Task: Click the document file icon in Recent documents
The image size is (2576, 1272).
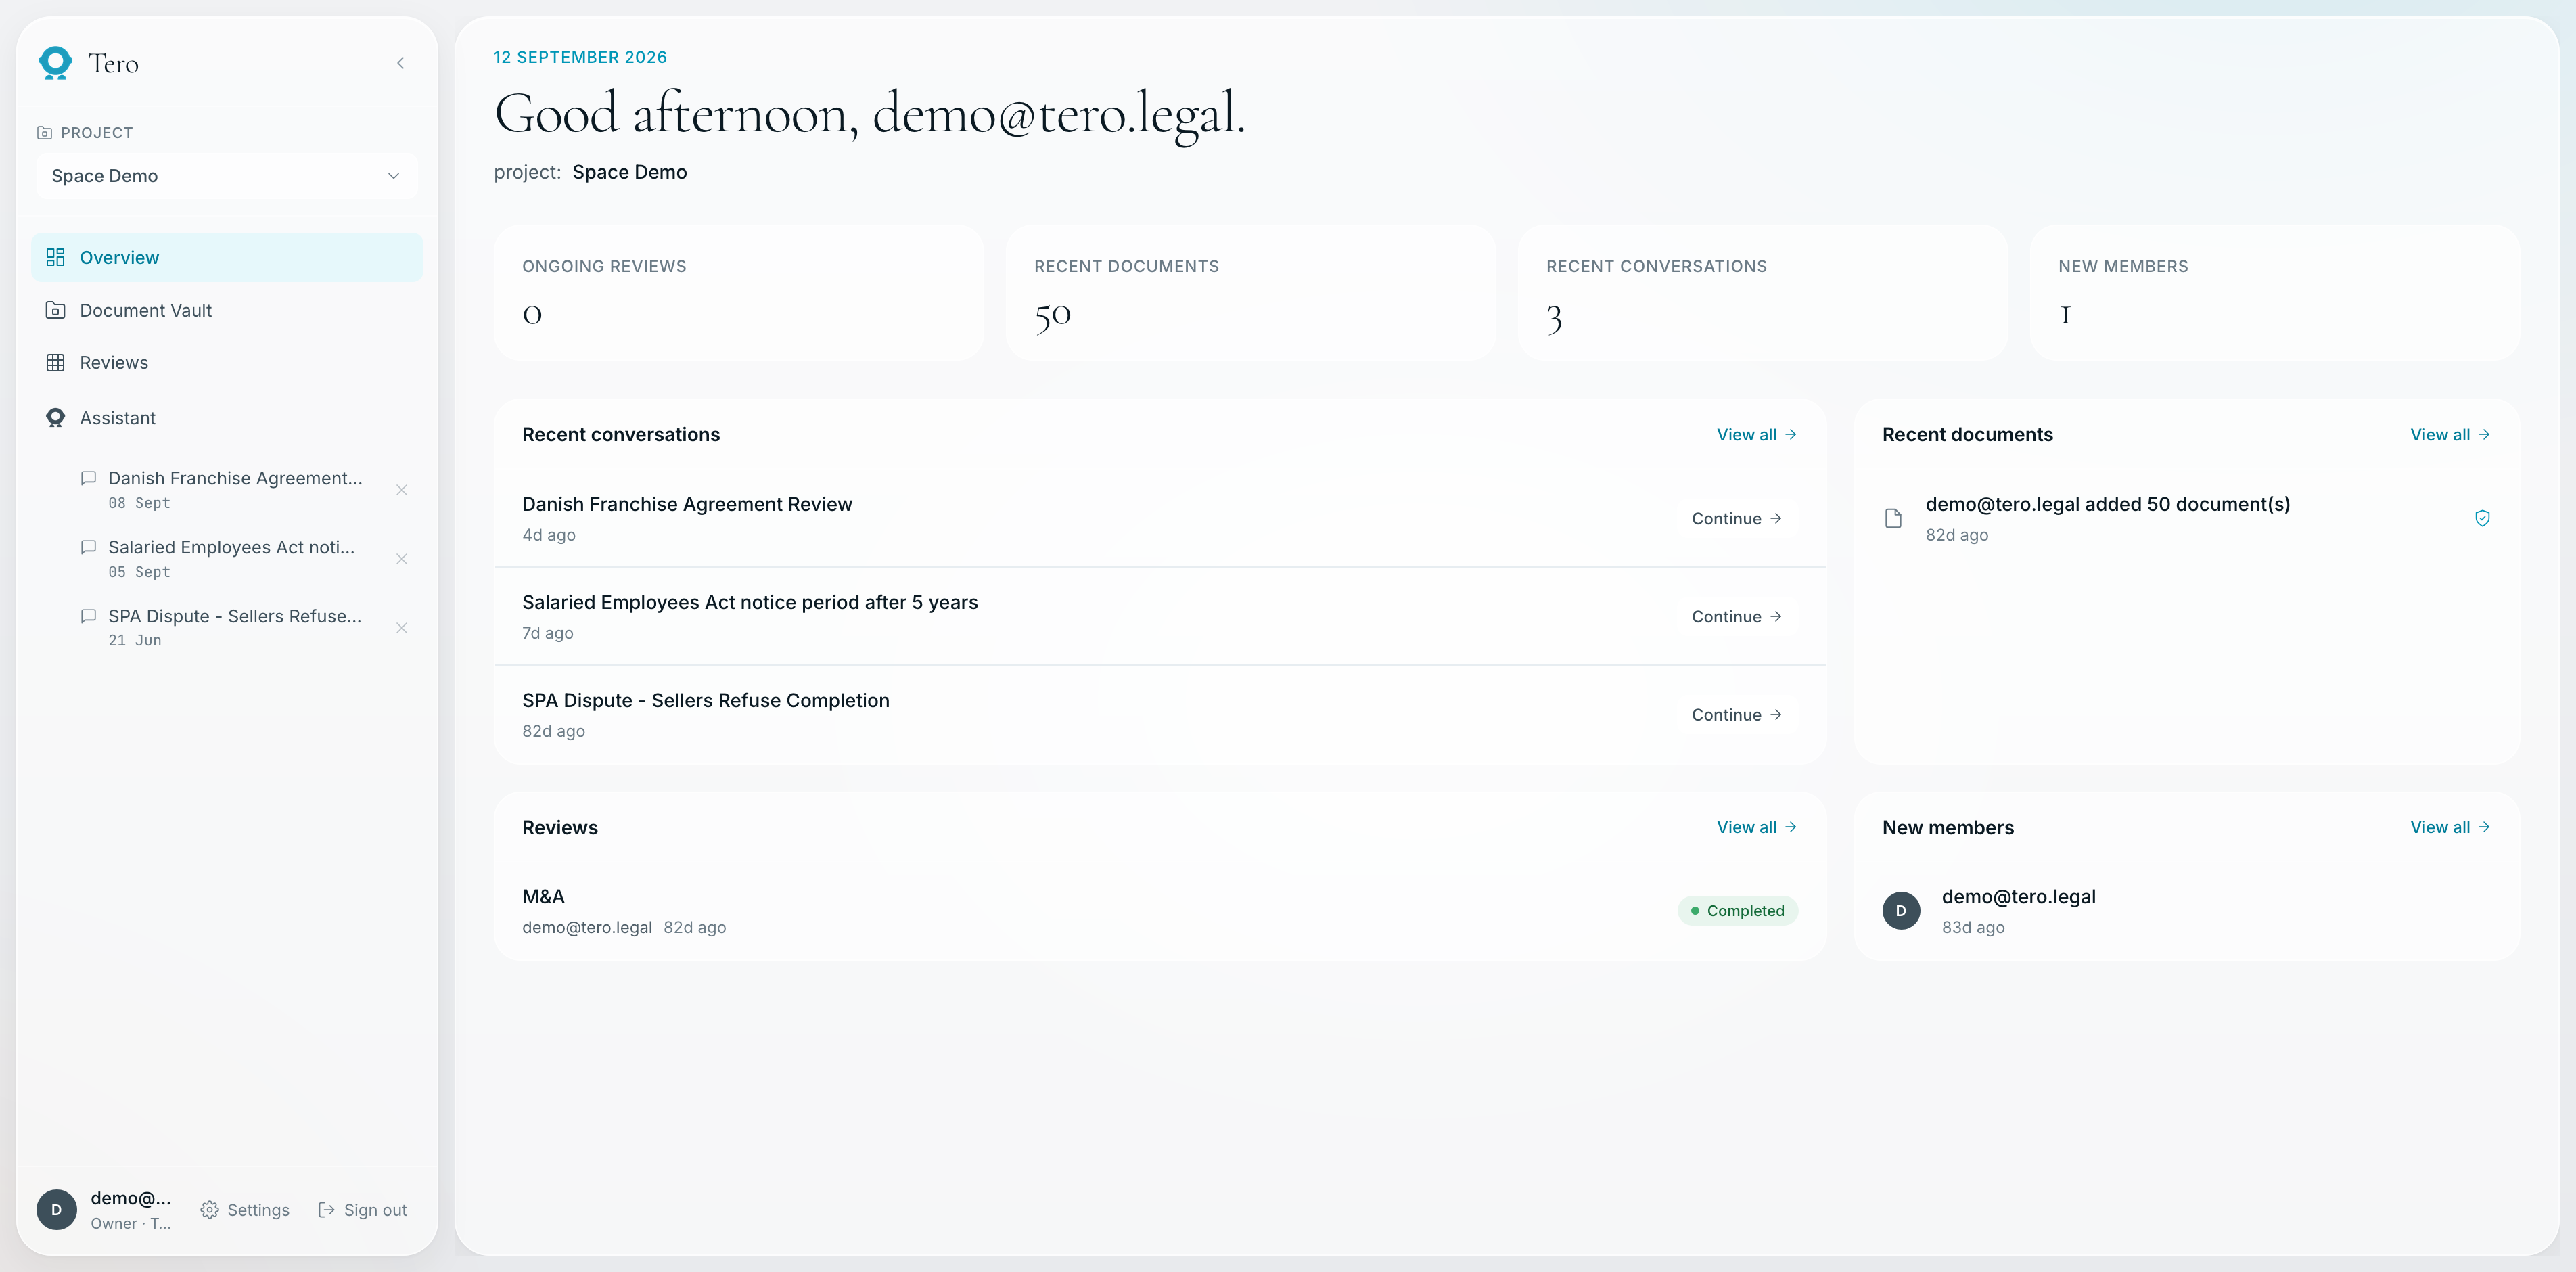Action: click(x=1893, y=518)
